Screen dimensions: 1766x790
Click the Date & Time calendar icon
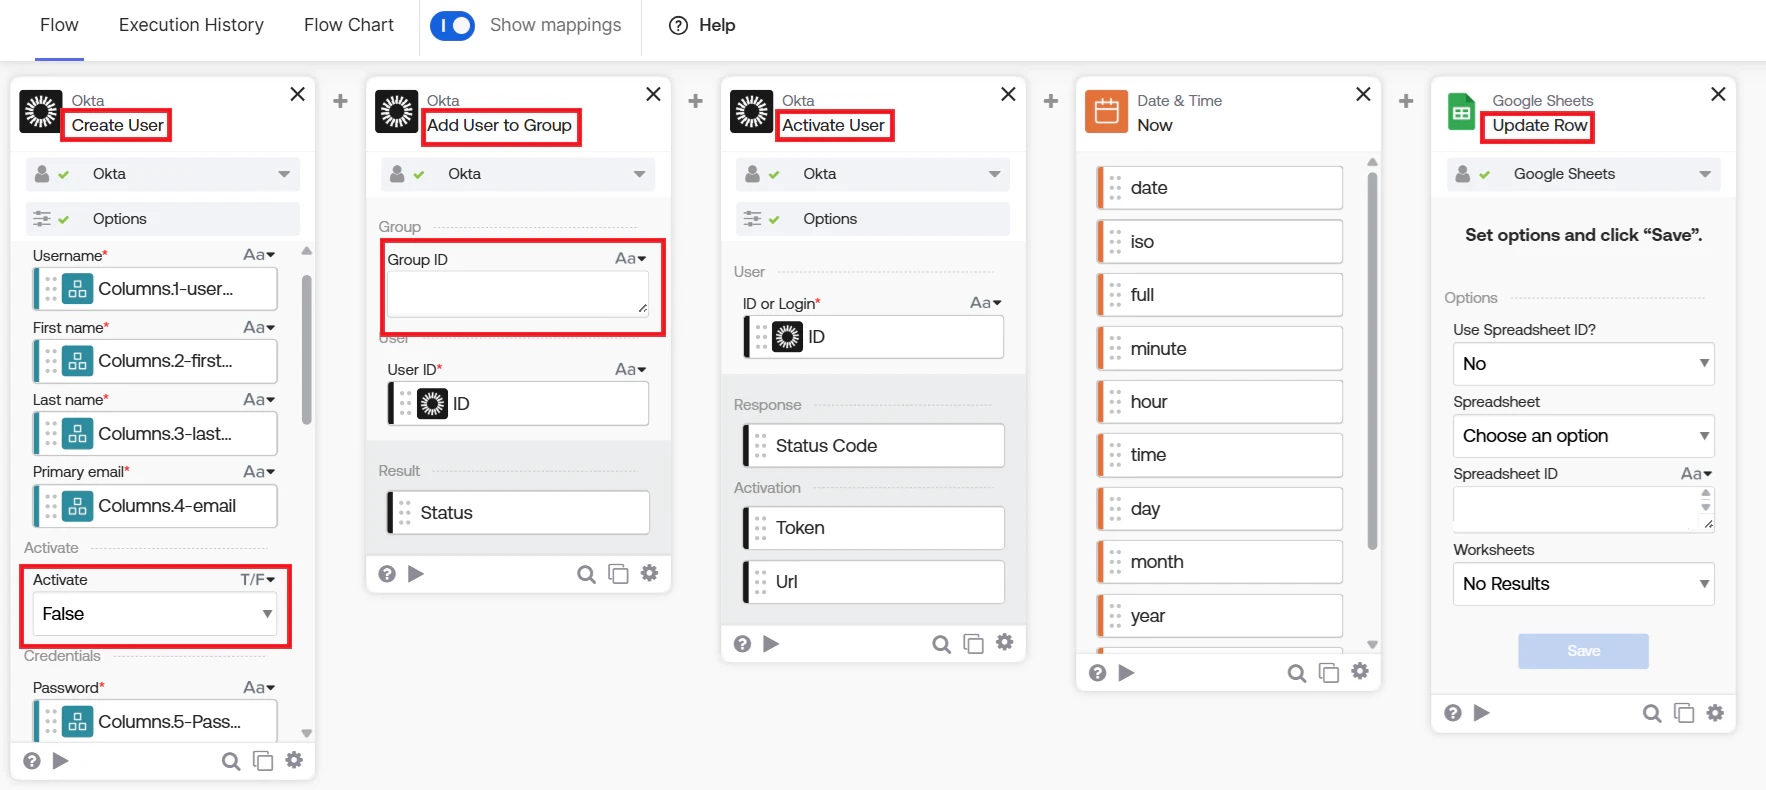[x=1106, y=112]
